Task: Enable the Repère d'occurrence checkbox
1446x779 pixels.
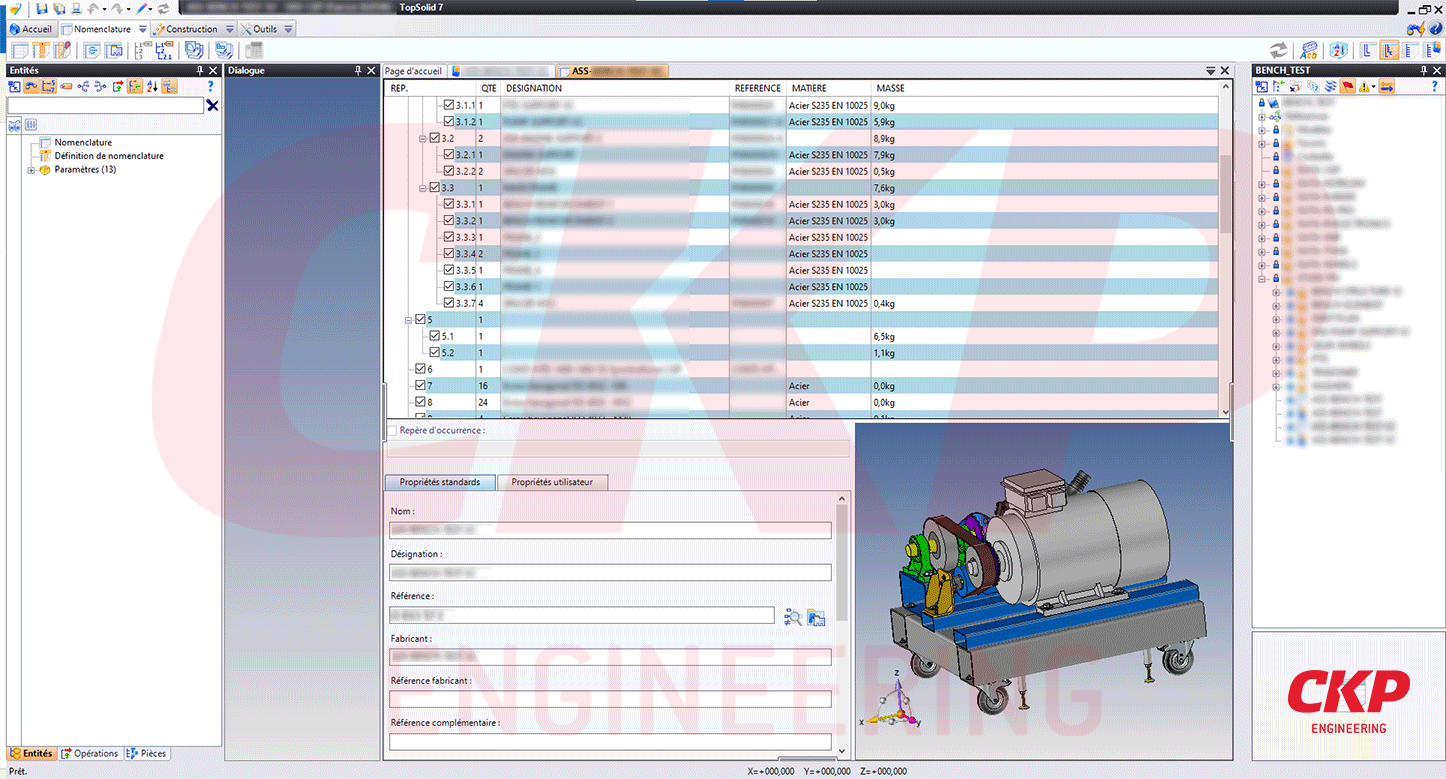Action: 392,431
